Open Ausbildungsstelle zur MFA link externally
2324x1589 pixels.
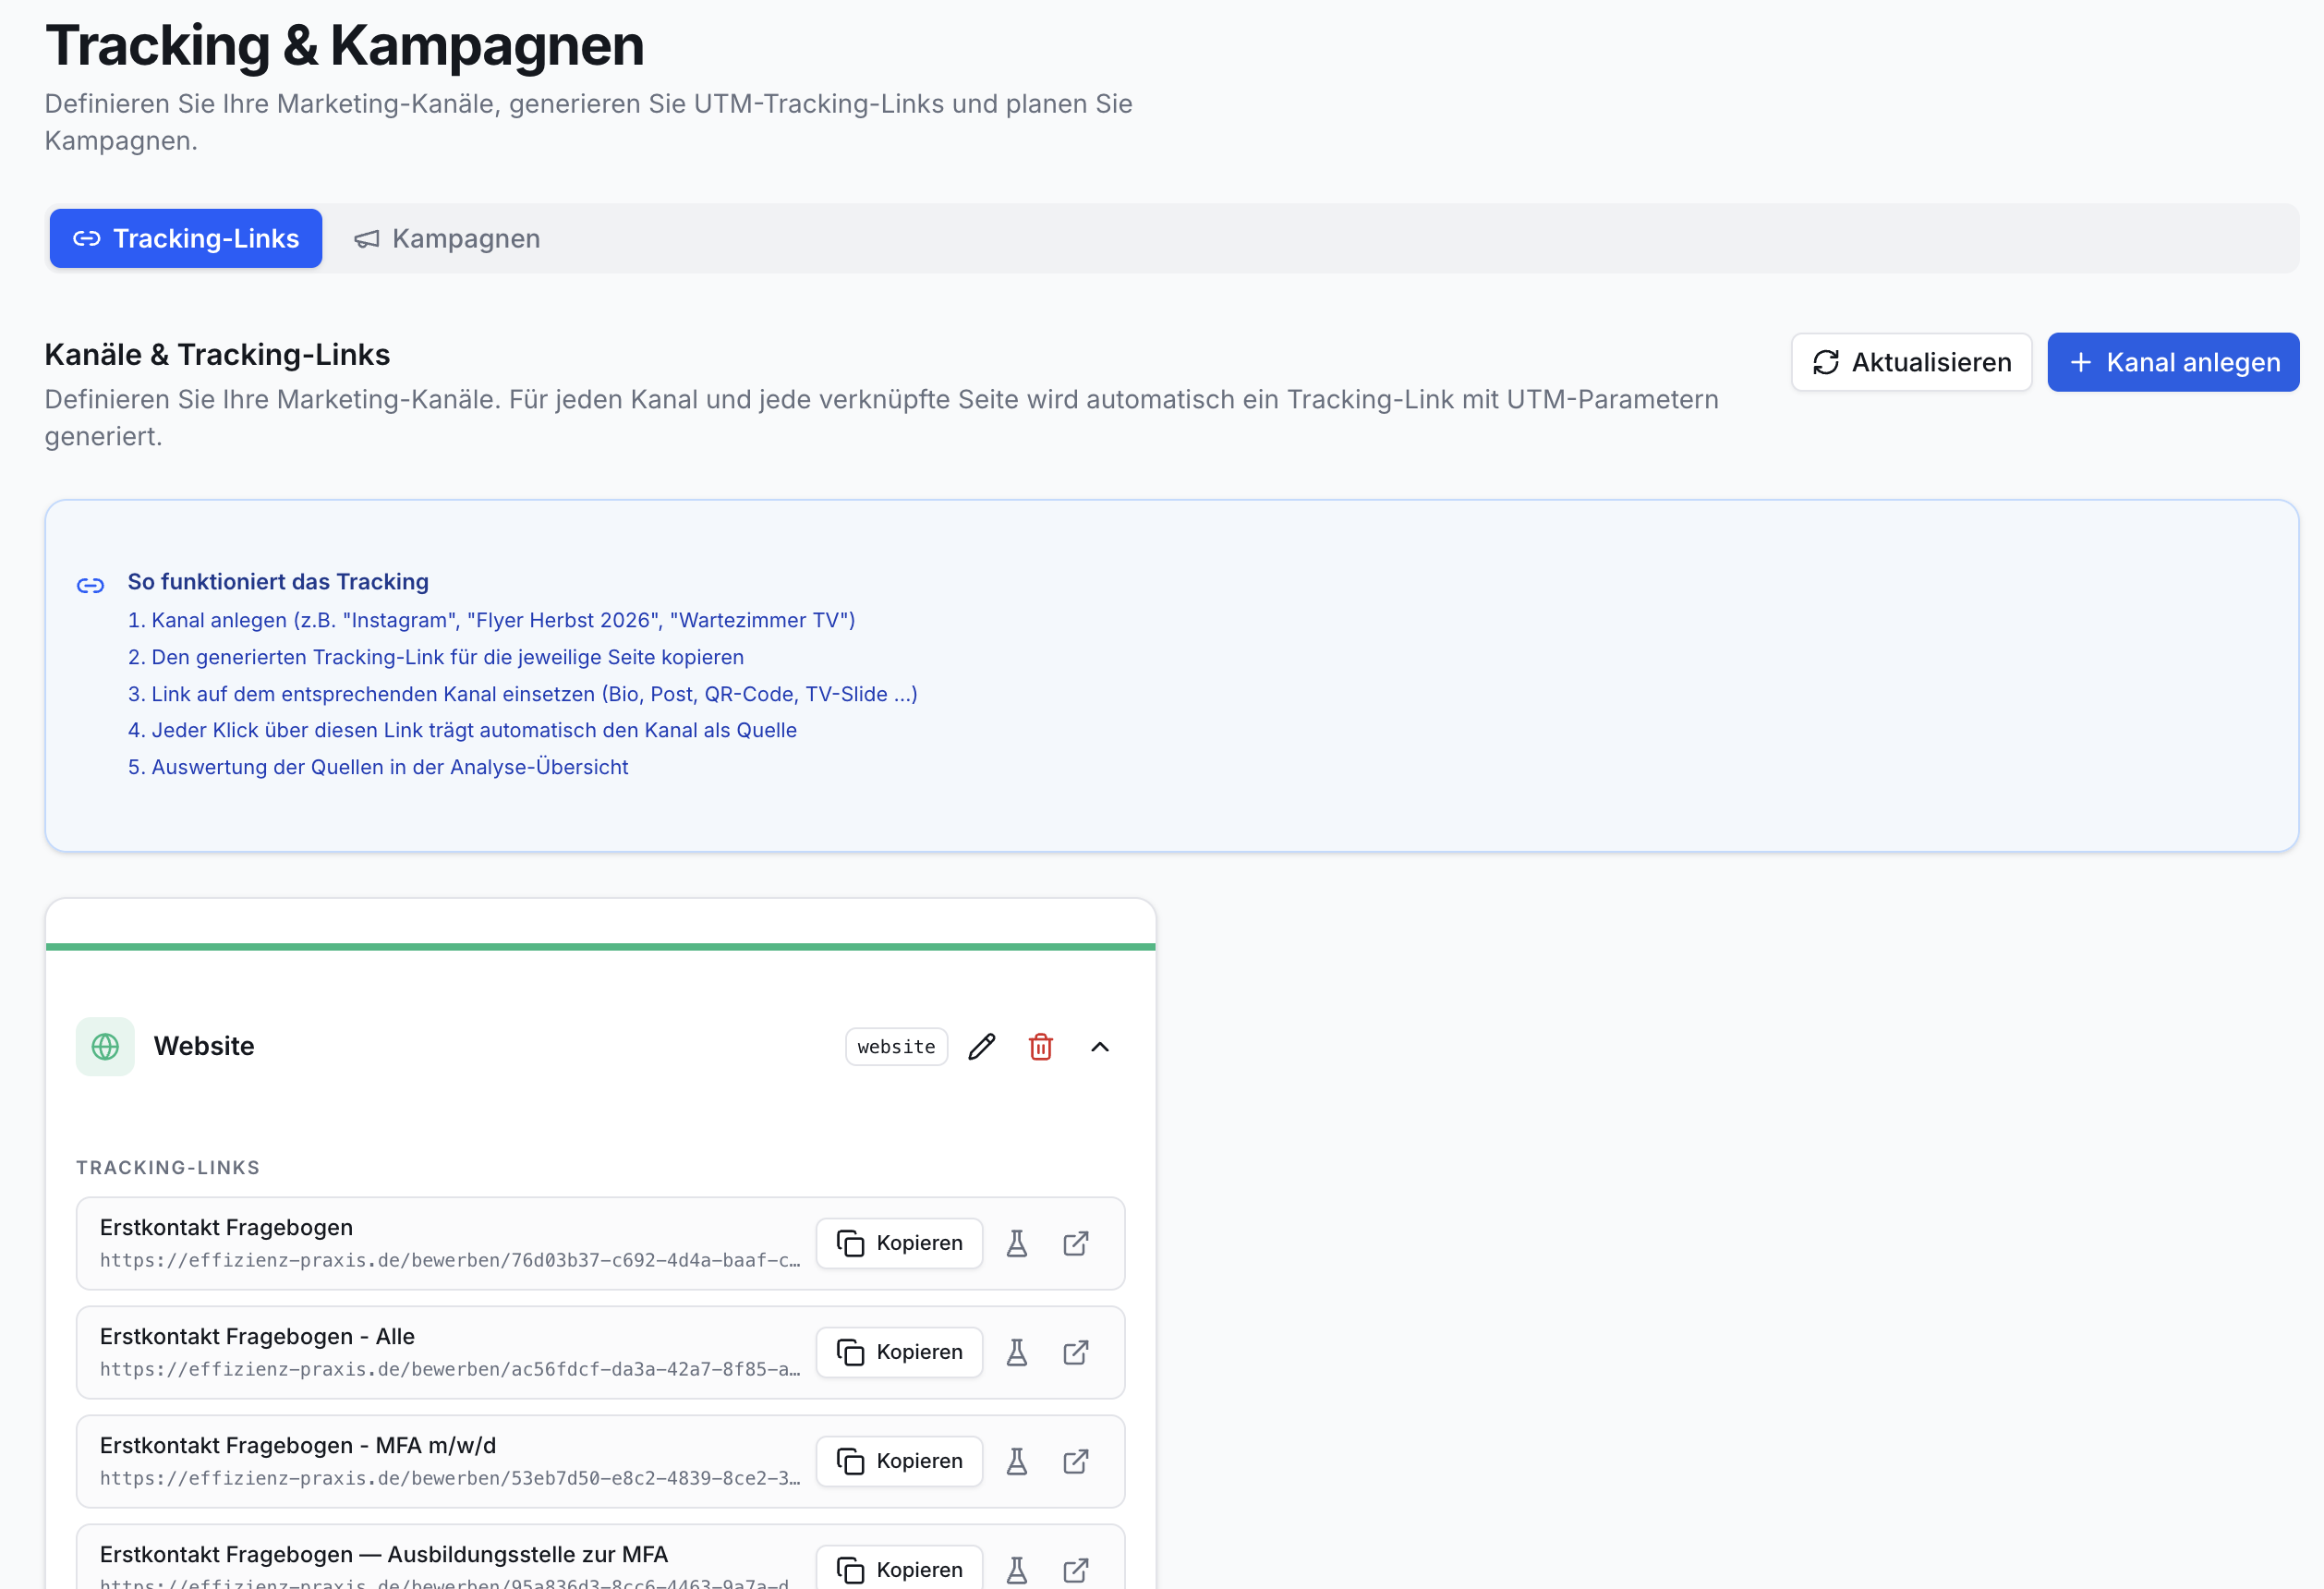pos(1076,1570)
